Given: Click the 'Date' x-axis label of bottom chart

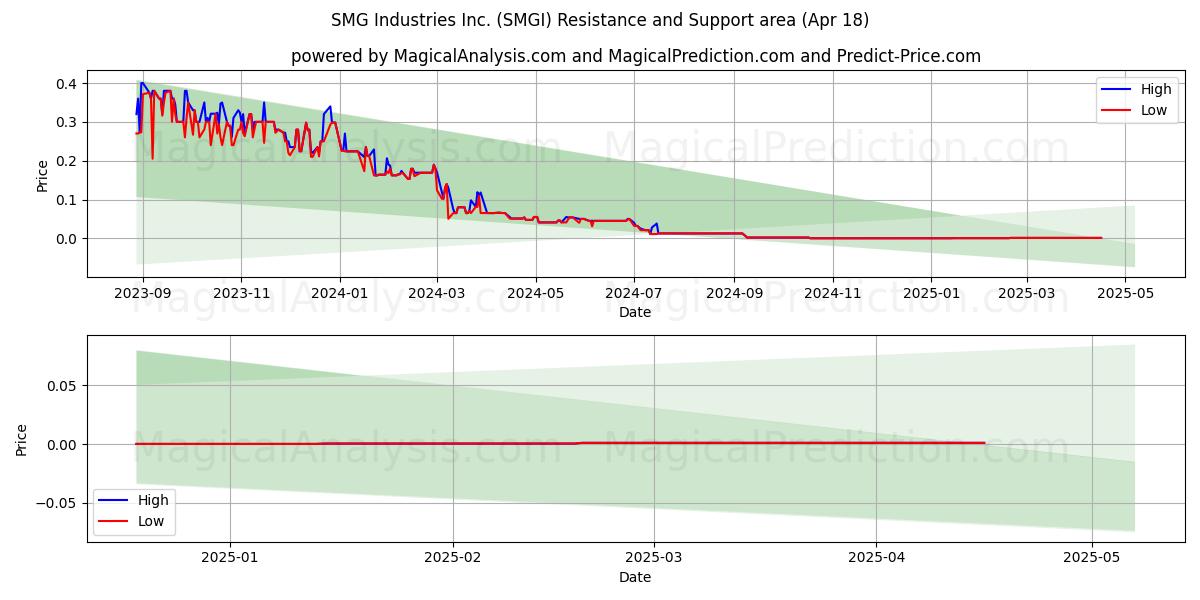Looking at the screenshot, I should click(x=635, y=578).
